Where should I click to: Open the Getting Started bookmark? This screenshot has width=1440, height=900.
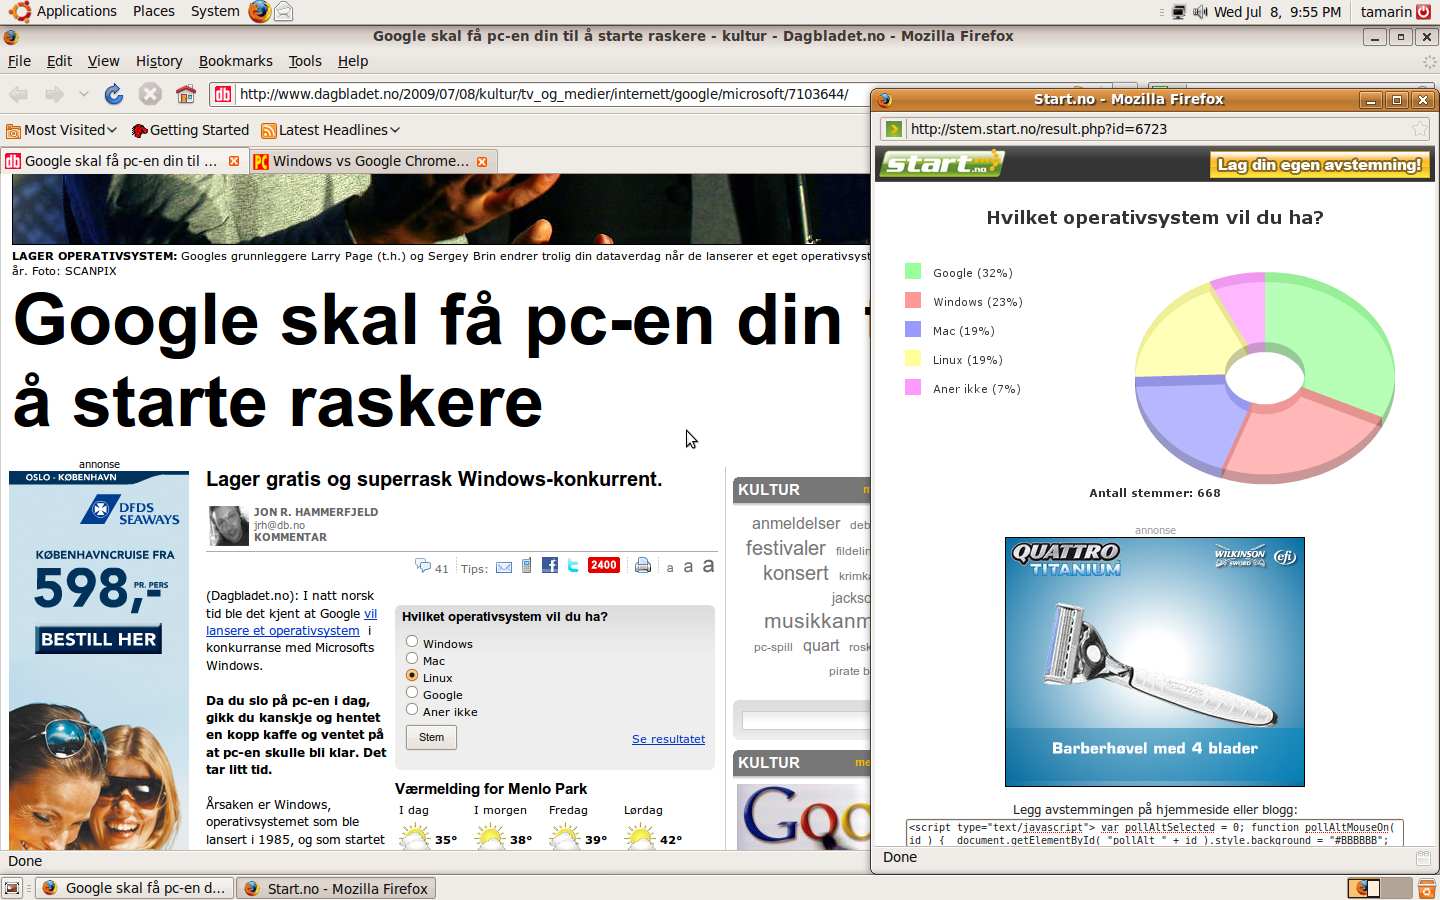[x=190, y=130]
